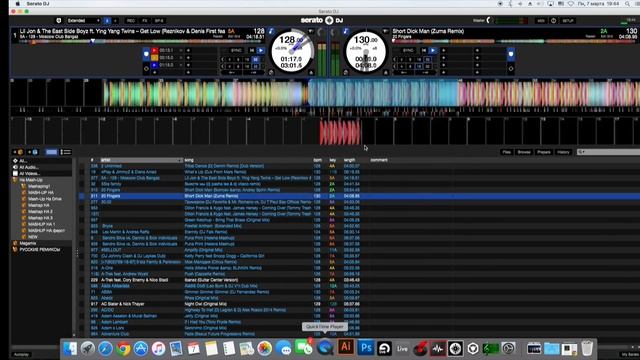Select the Adam Lambert track row
Image resolution: width=640 pixels, height=360 pixels.
coord(359,322)
